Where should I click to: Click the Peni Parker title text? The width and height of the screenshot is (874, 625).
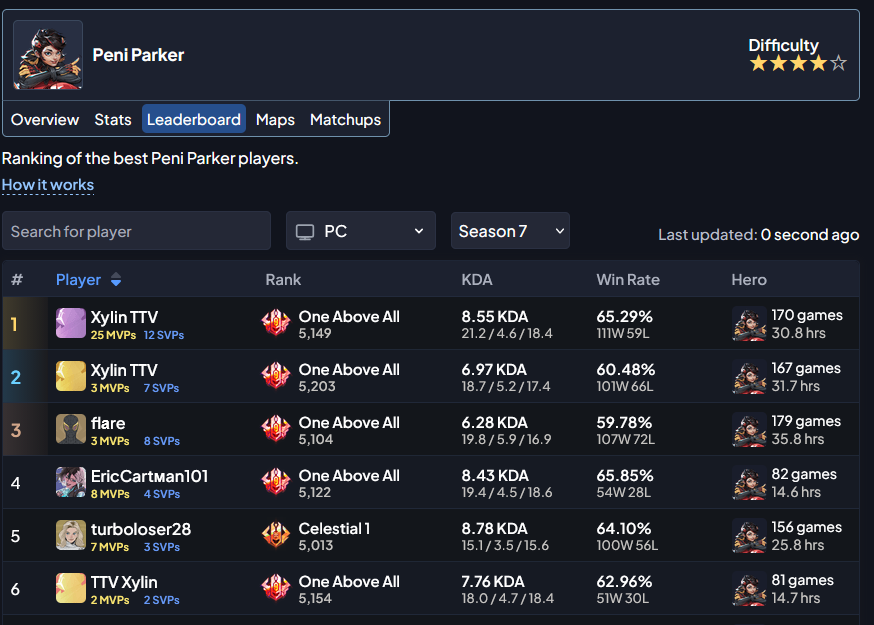point(138,55)
